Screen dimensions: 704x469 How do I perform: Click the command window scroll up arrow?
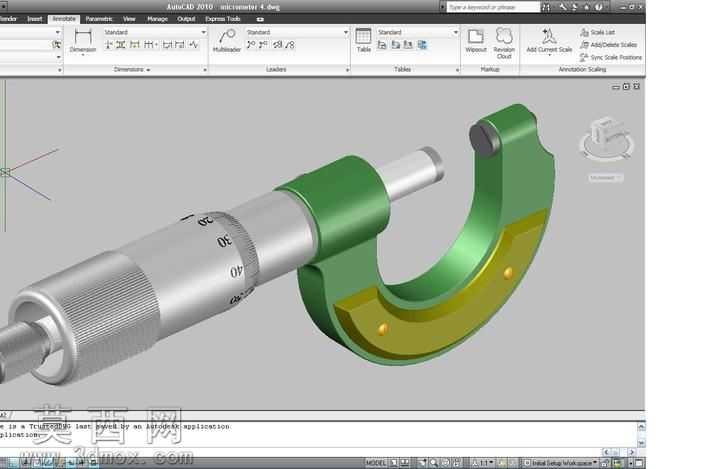[x=642, y=427]
